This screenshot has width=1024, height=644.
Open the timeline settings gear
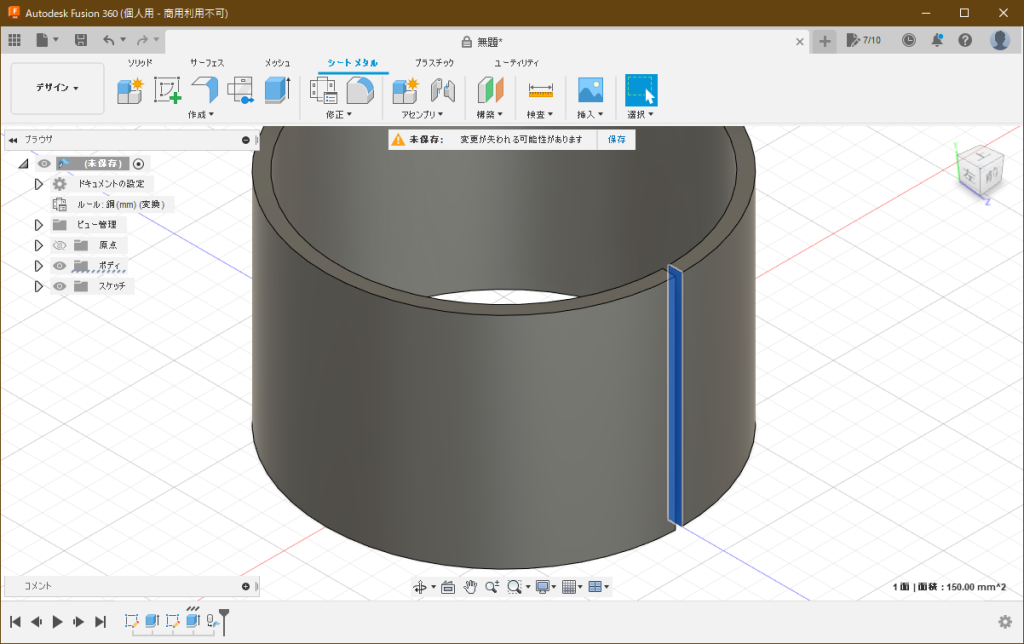pos(1005,622)
